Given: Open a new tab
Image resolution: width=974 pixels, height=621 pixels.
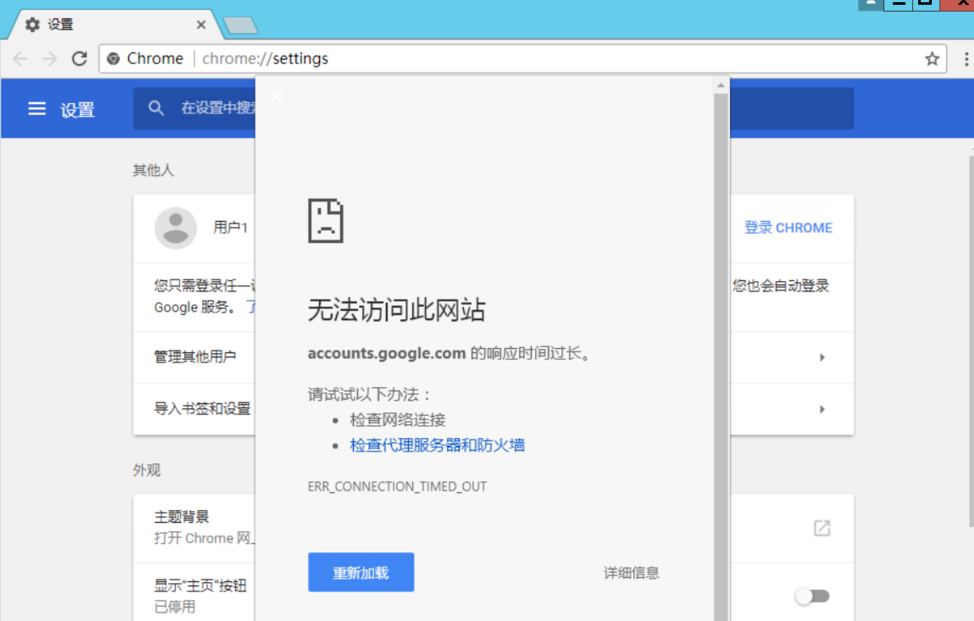Looking at the screenshot, I should coord(240,25).
